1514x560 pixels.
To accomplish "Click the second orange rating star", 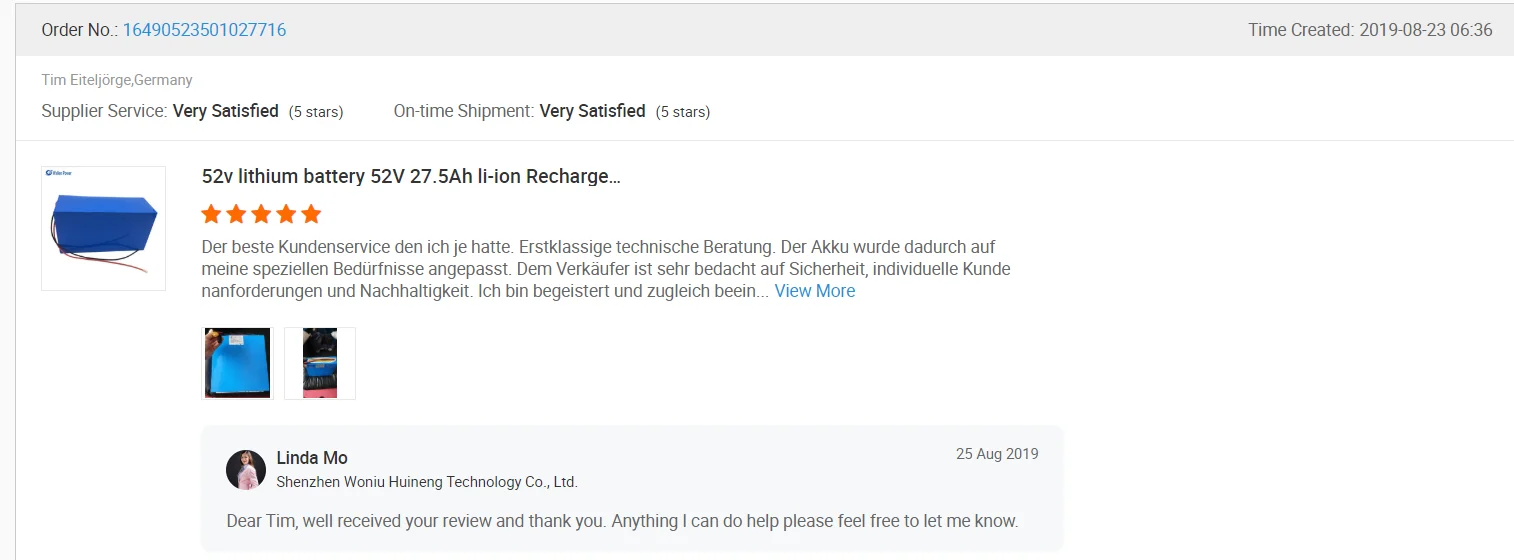I will (x=236, y=214).
